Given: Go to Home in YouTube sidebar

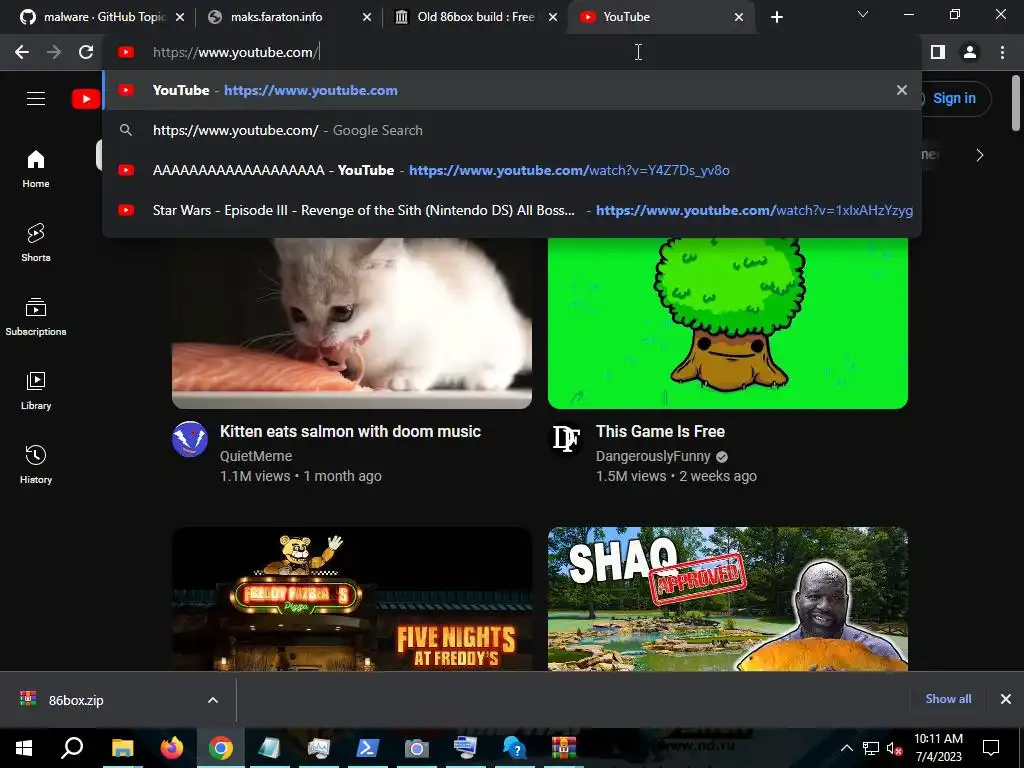Looking at the screenshot, I should pos(36,169).
